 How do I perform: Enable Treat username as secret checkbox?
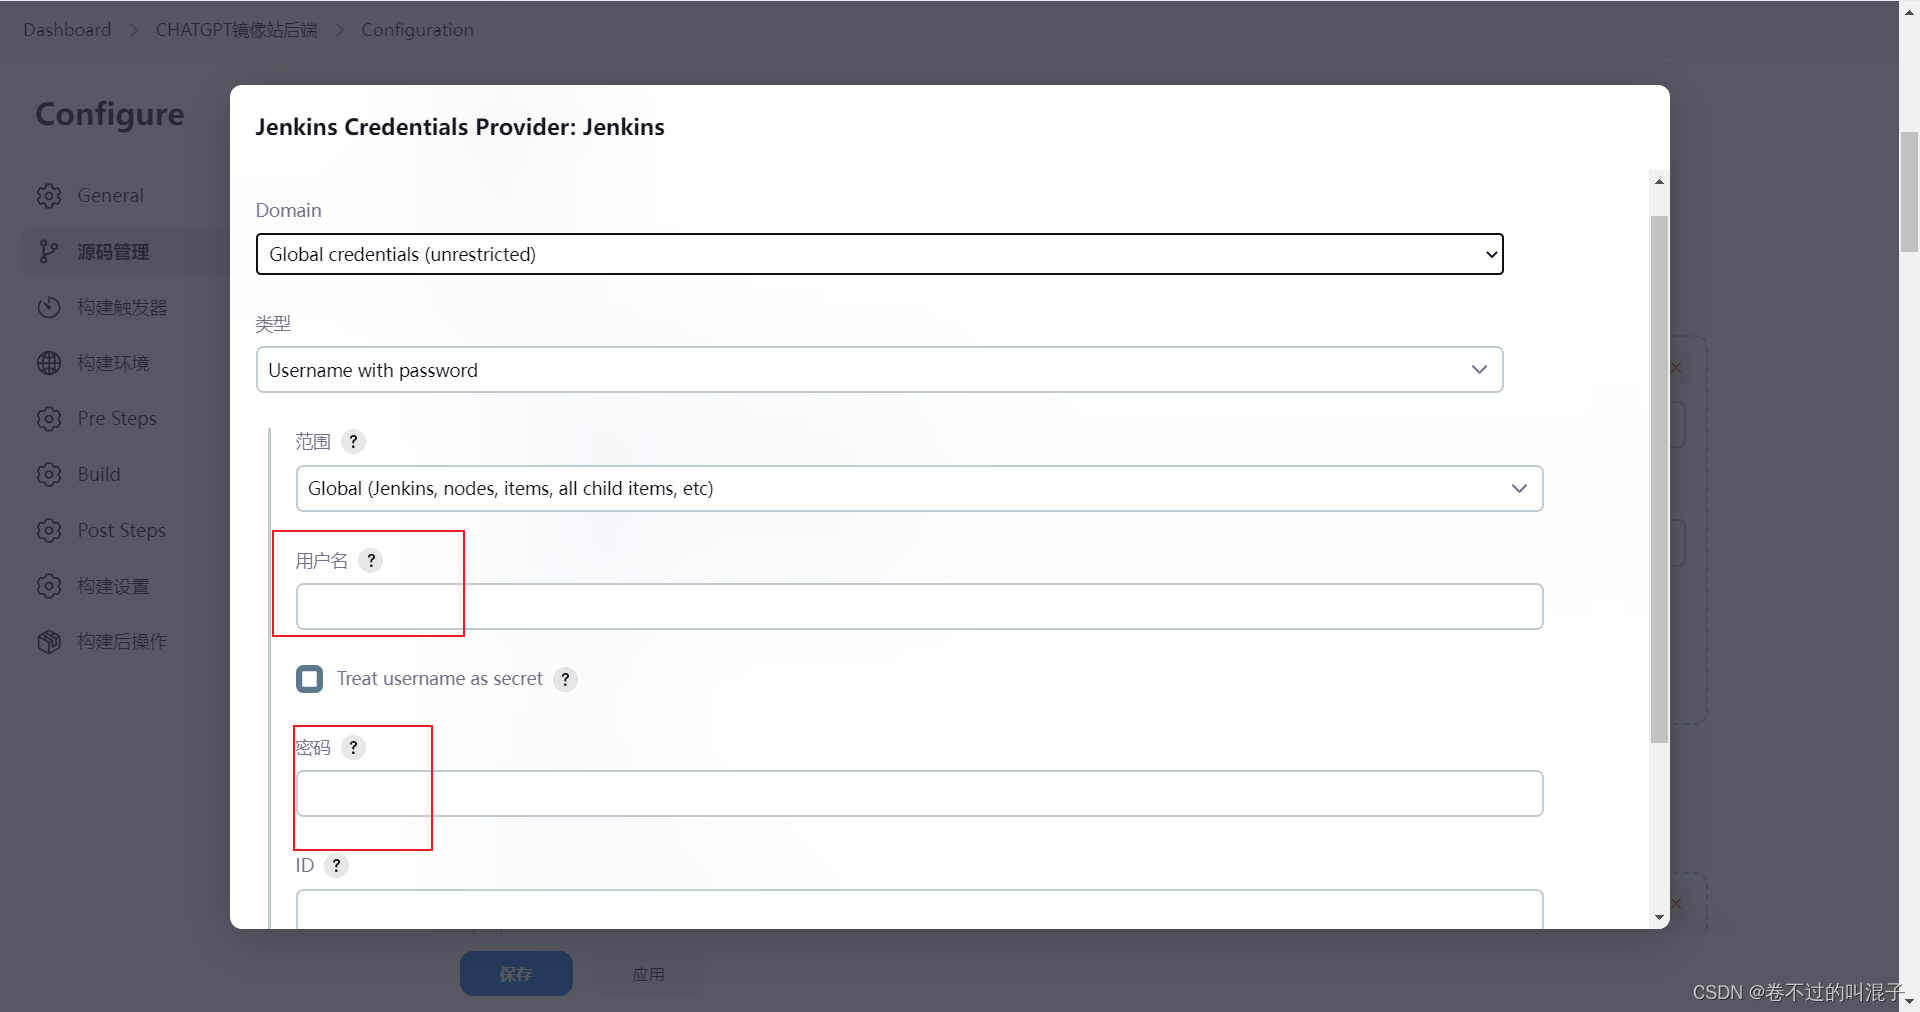[310, 679]
